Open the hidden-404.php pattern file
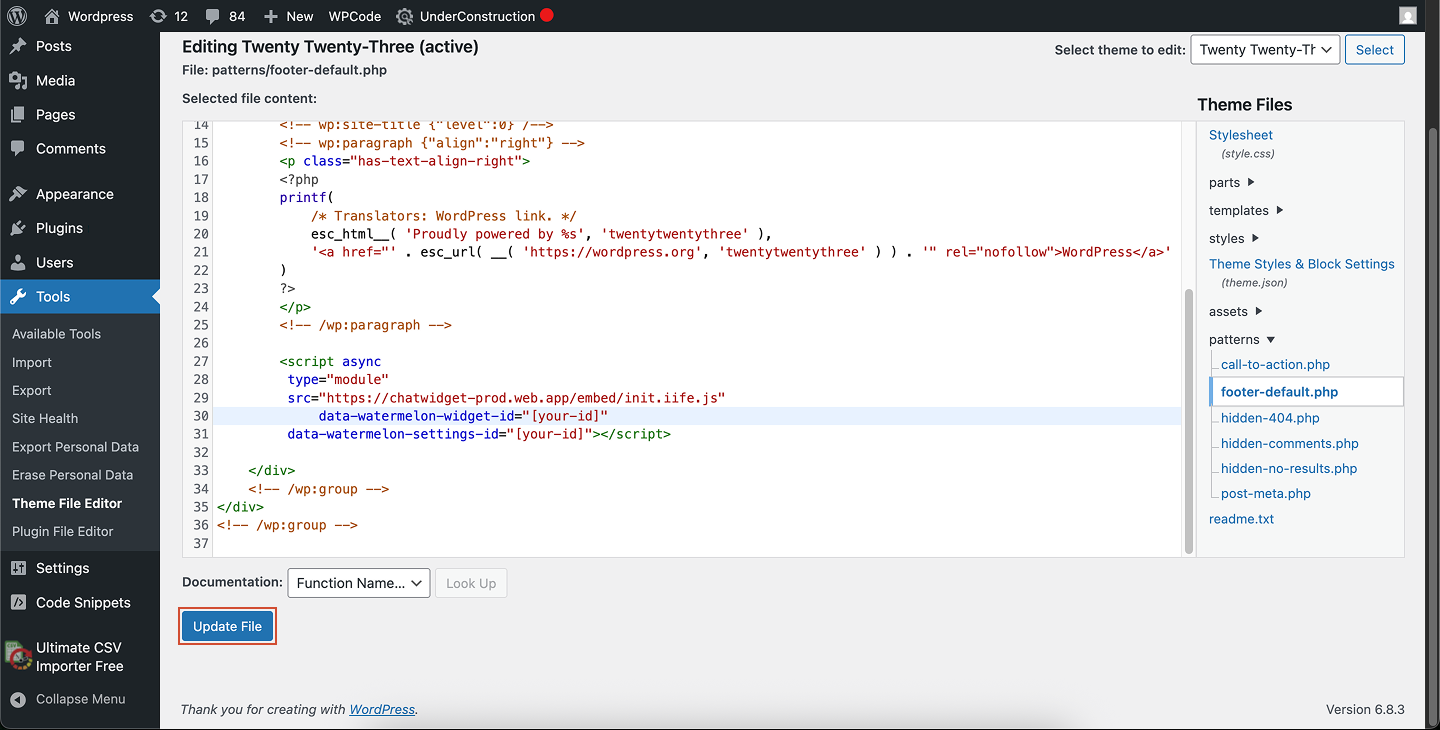The height and width of the screenshot is (730, 1440). (x=1269, y=418)
